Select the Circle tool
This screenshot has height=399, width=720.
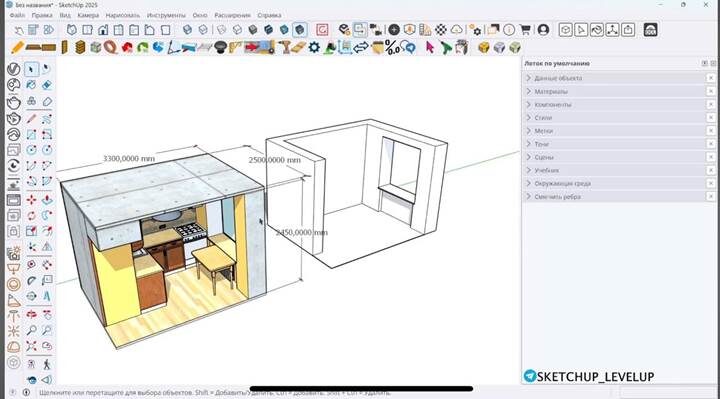coord(31,150)
